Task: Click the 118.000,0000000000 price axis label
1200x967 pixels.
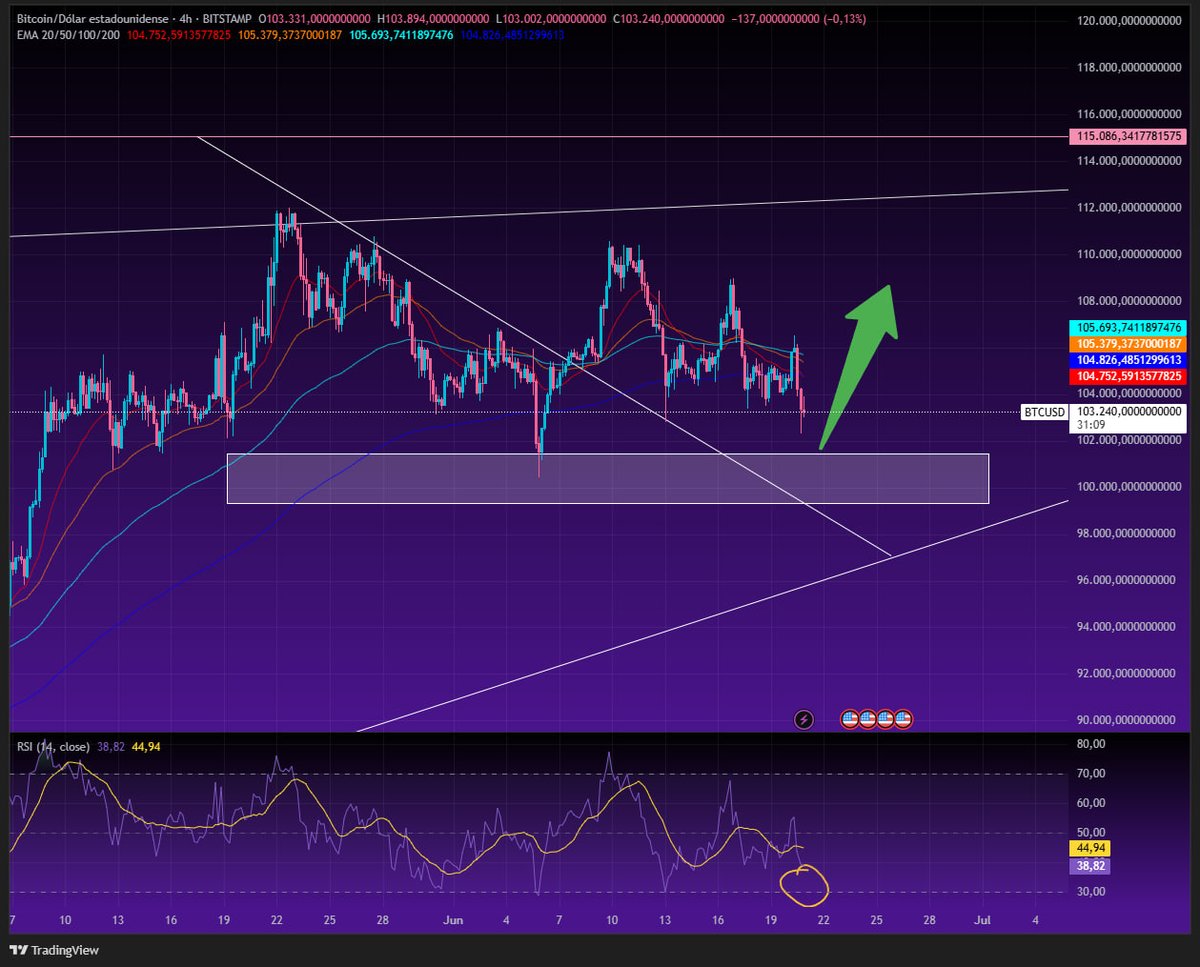Action: [x=1128, y=67]
